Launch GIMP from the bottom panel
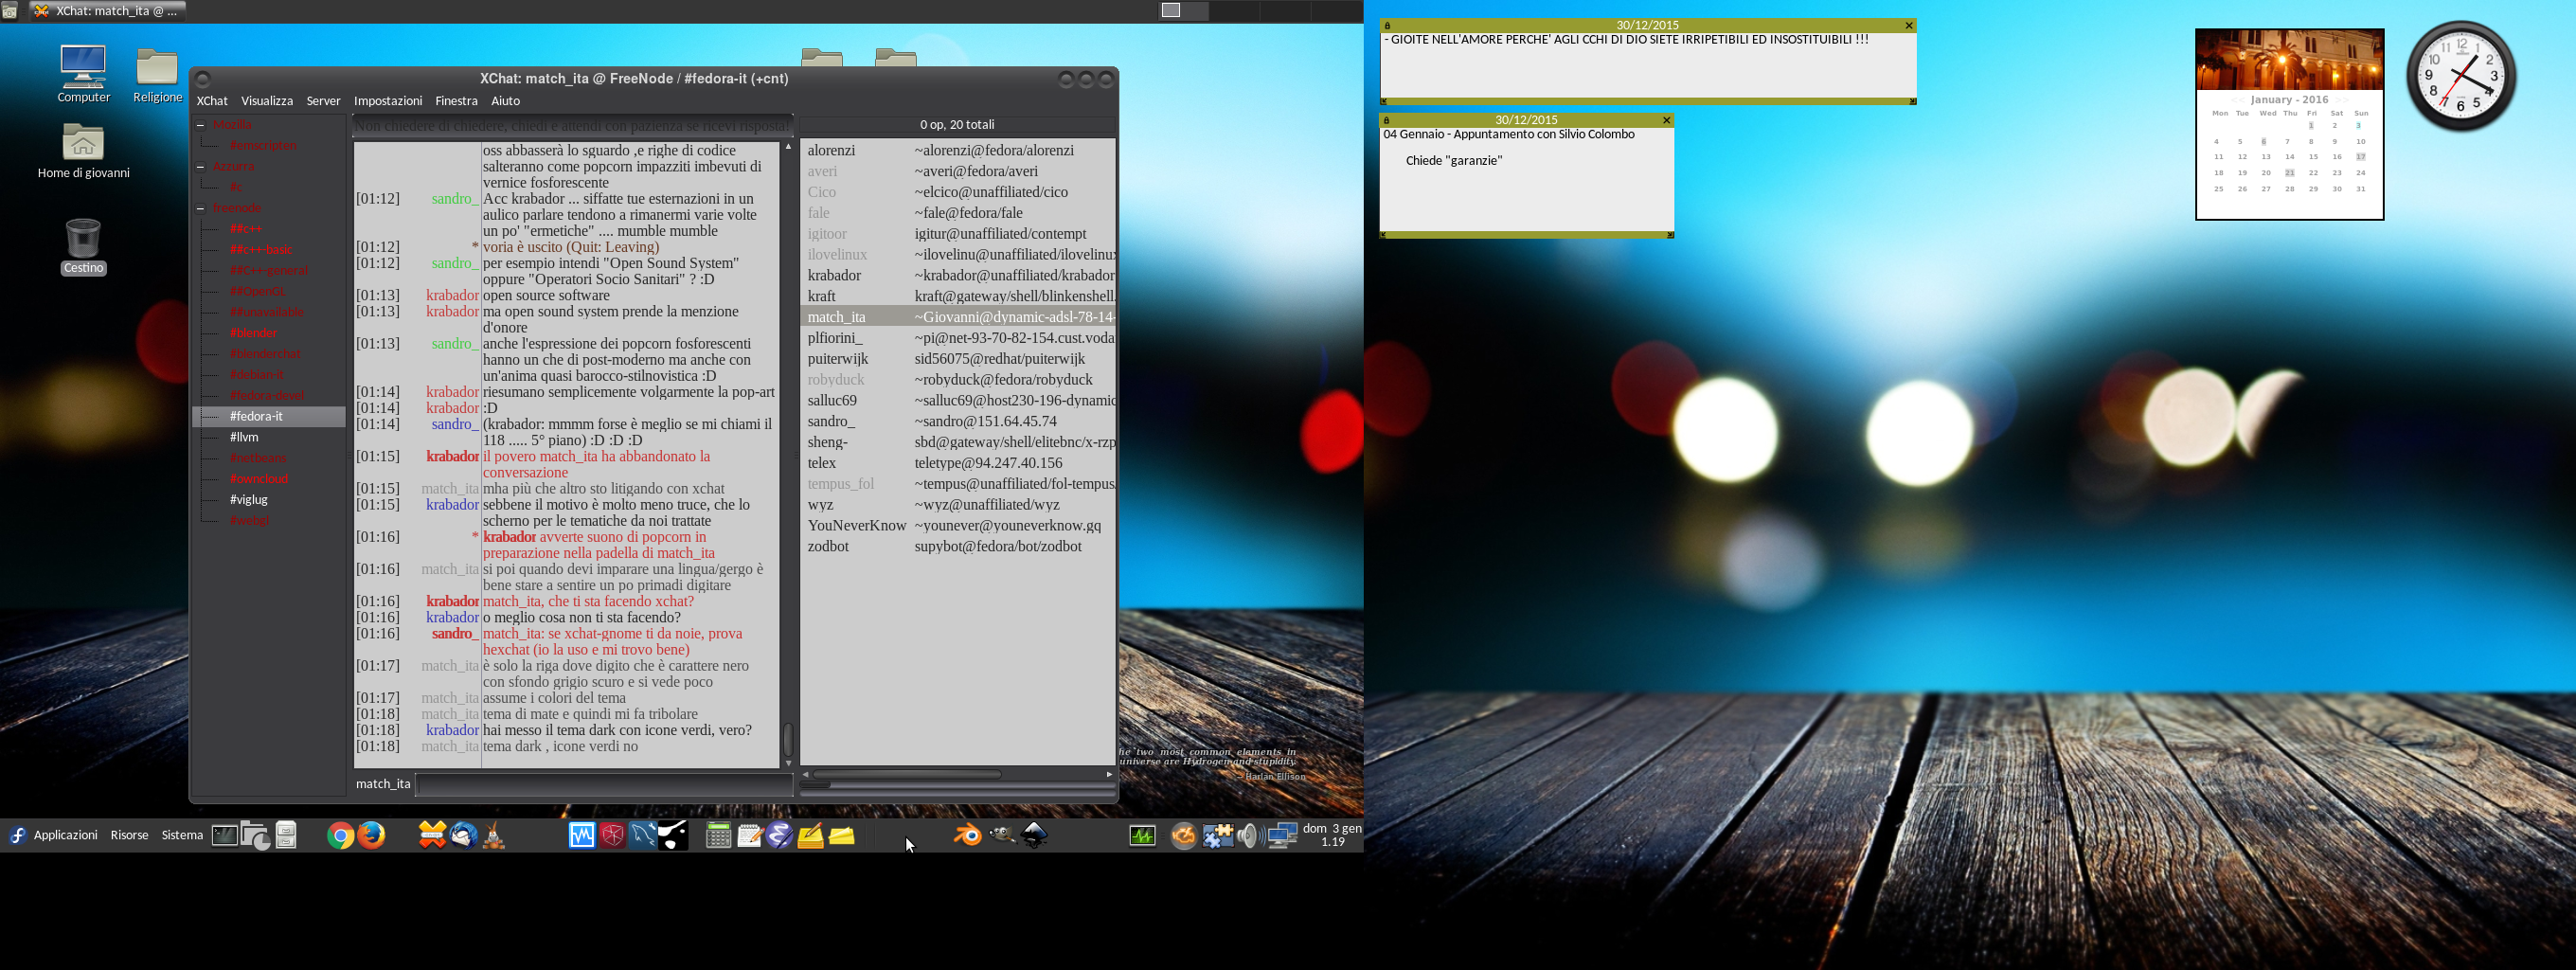Viewport: 2576px width, 970px height. pyautogui.click(x=1002, y=835)
